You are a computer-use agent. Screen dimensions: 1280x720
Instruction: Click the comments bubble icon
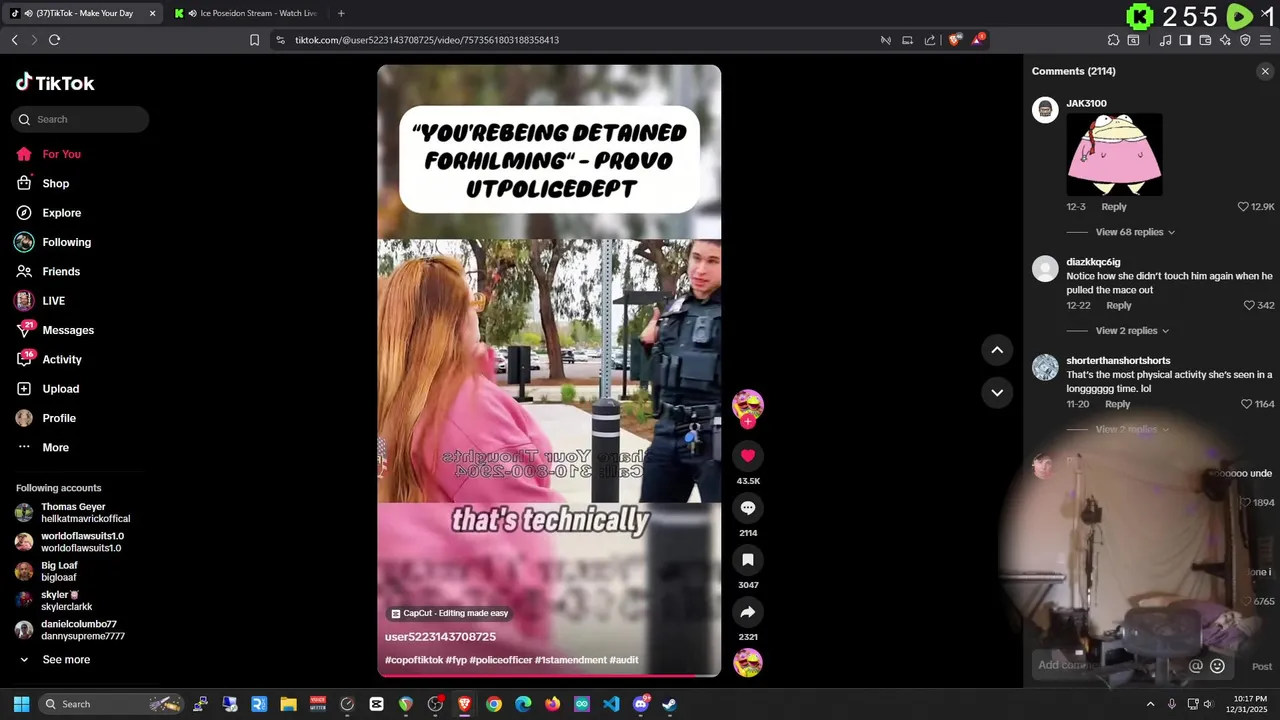pos(748,508)
